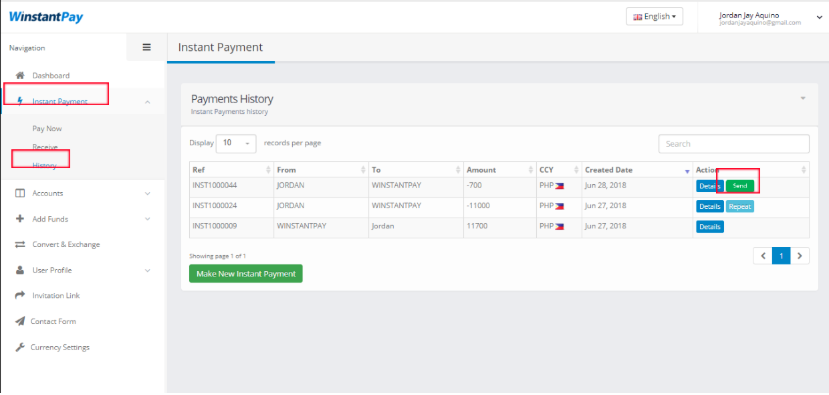
Task: Click the Dashboard home icon
Action: [20, 75]
